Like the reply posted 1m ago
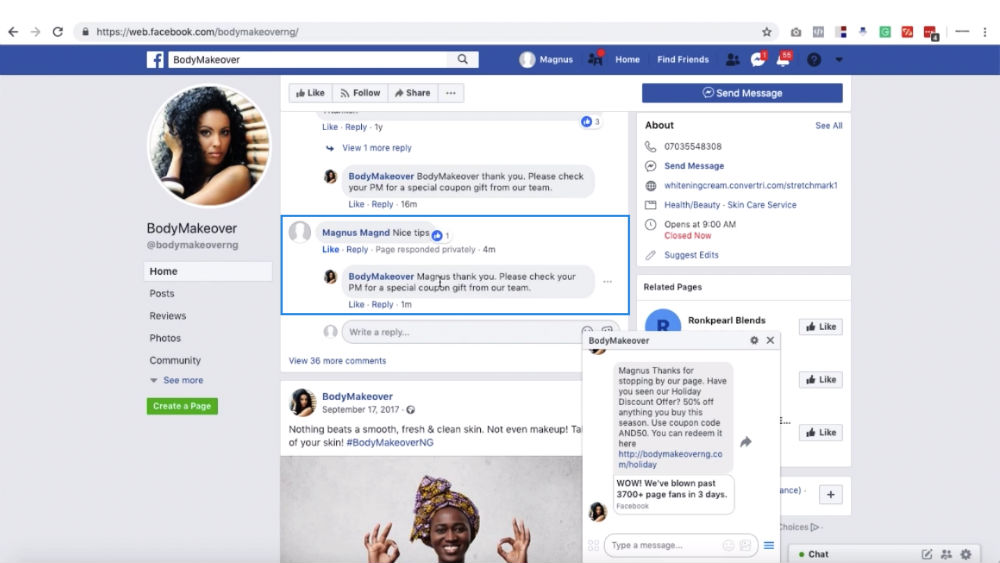This screenshot has width=1000, height=563. (357, 305)
